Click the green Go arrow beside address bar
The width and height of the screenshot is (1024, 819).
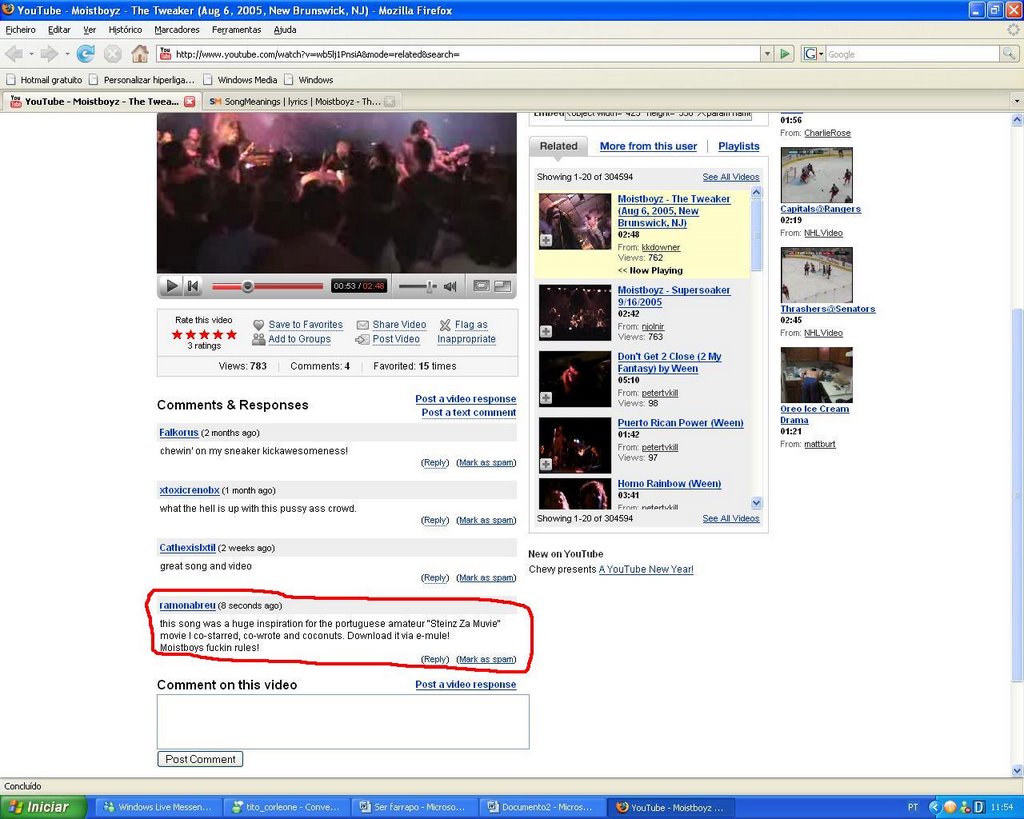click(785, 54)
